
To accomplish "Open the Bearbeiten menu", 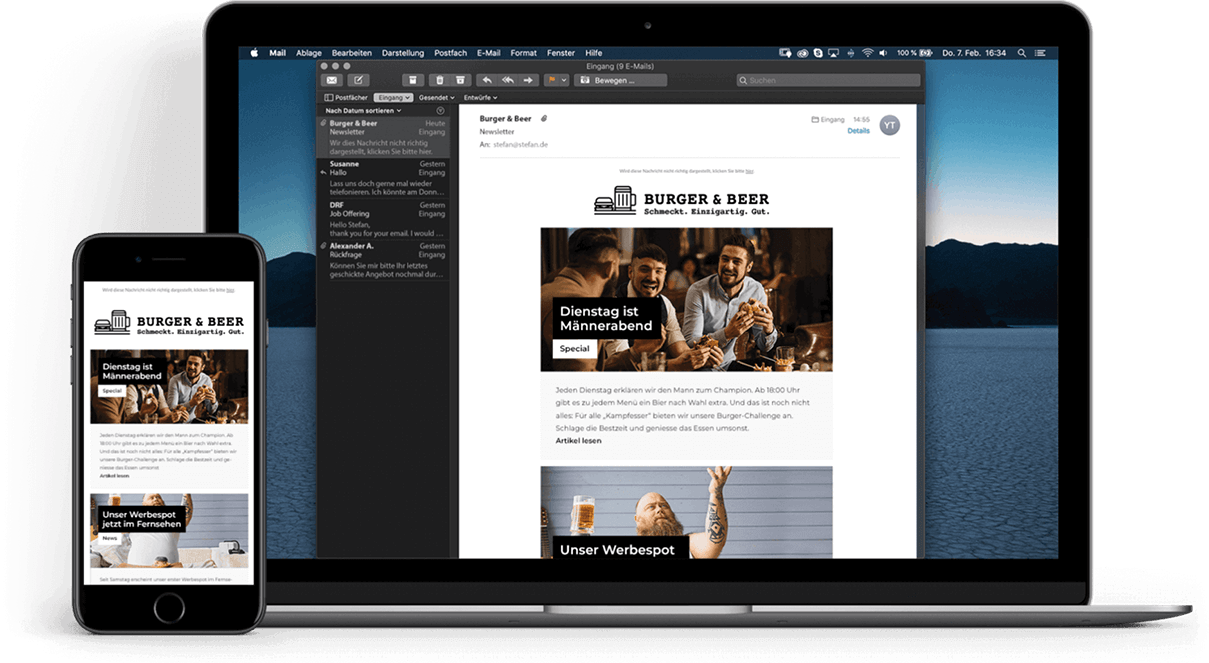I will [352, 53].
